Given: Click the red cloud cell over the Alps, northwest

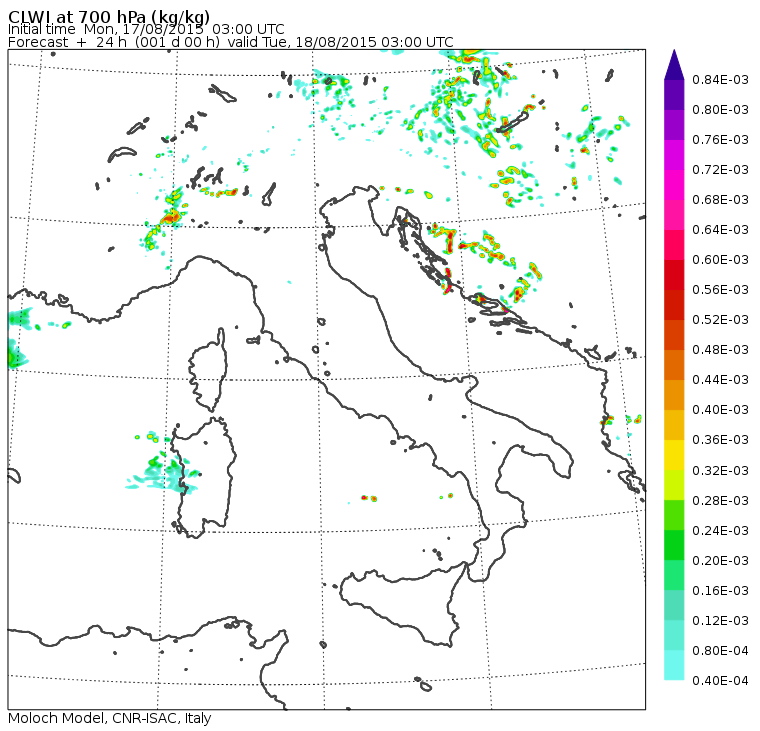Looking at the screenshot, I should (x=170, y=218).
